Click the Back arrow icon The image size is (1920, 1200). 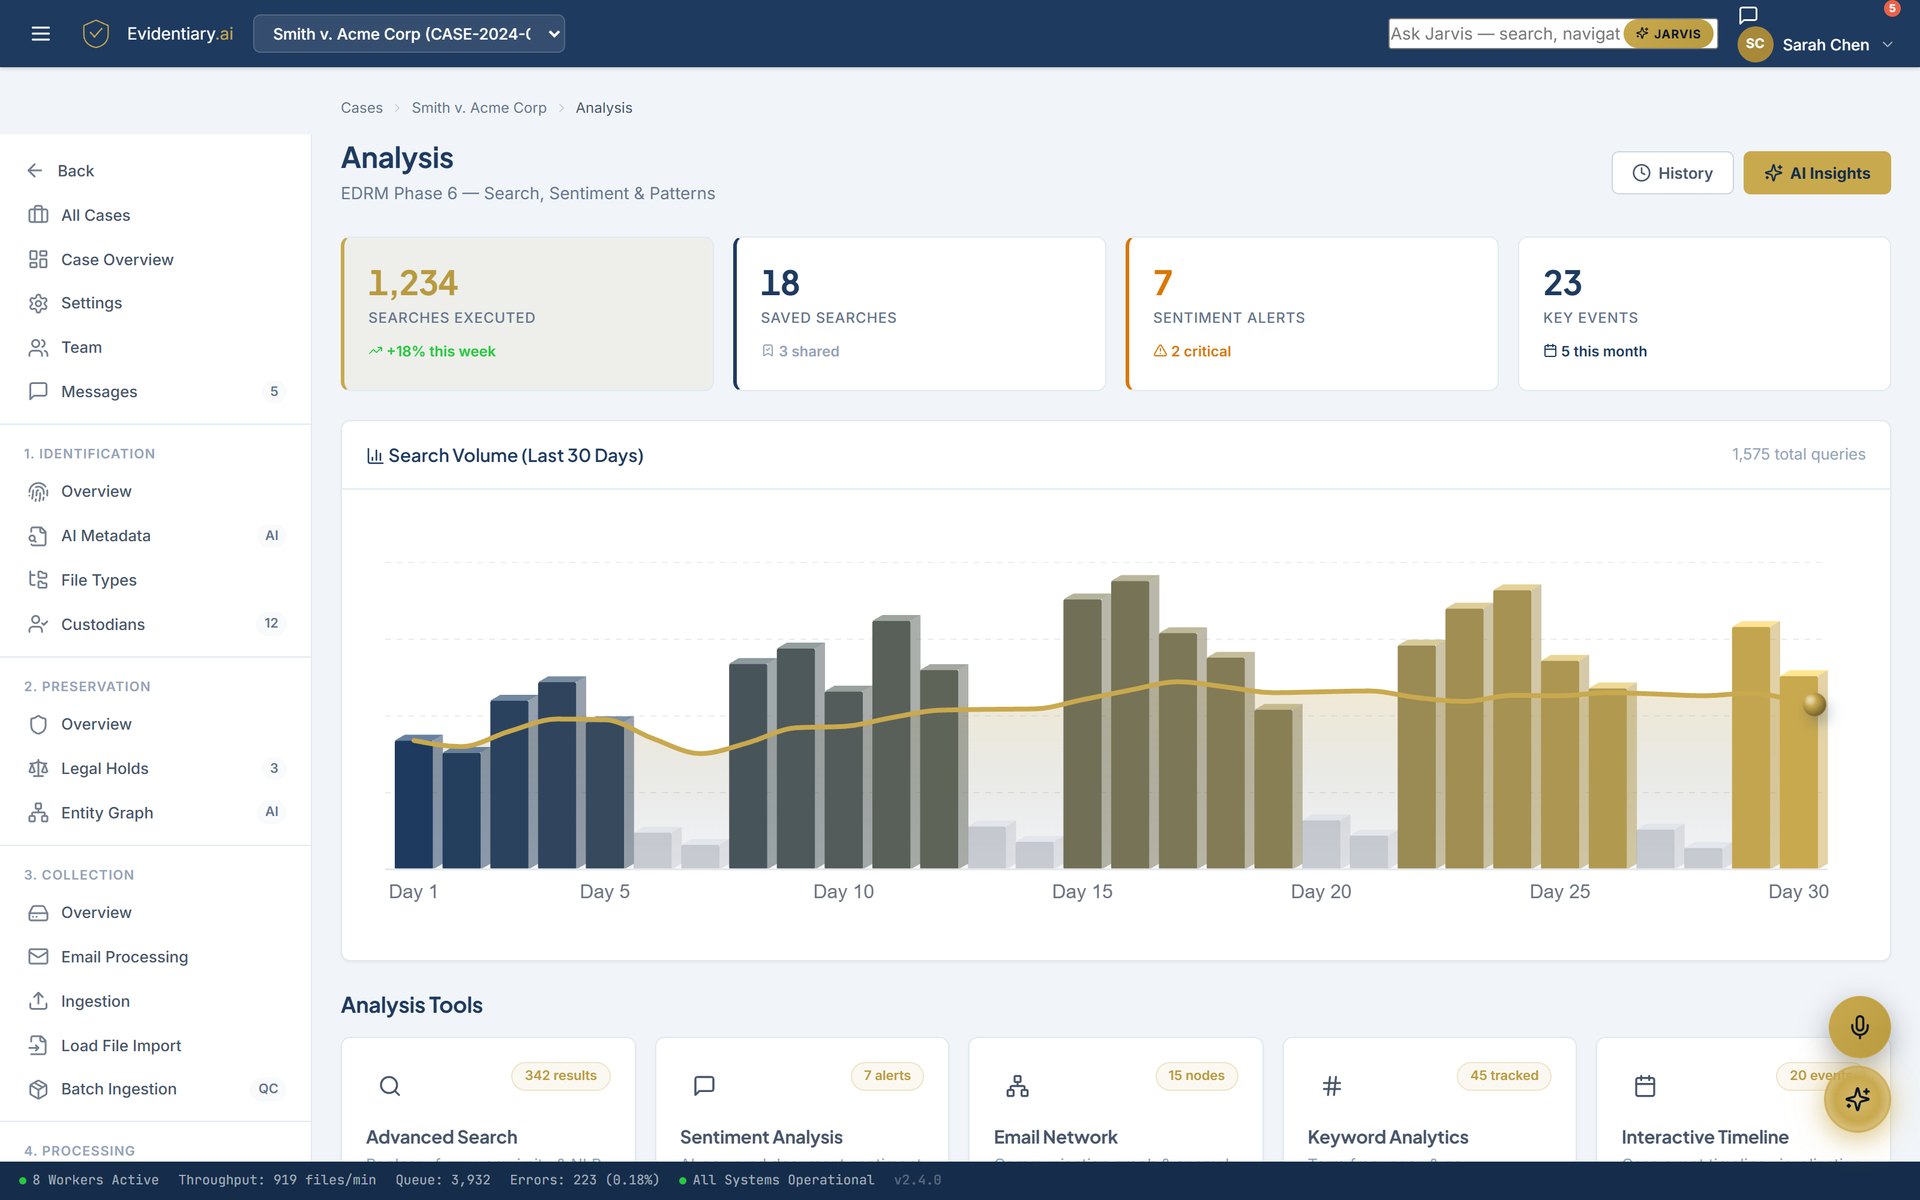[x=35, y=171]
